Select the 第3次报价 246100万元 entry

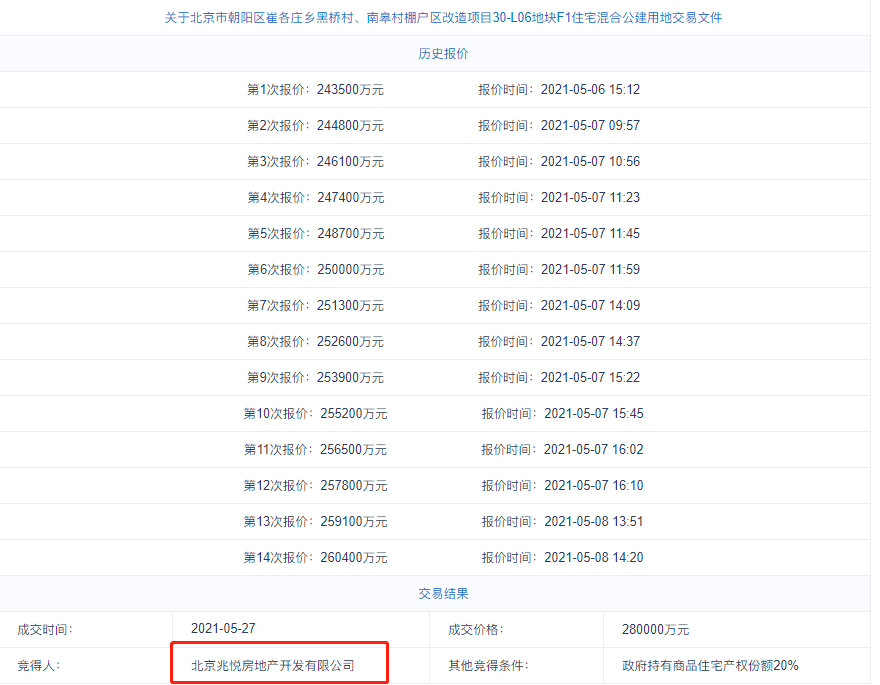coord(315,162)
